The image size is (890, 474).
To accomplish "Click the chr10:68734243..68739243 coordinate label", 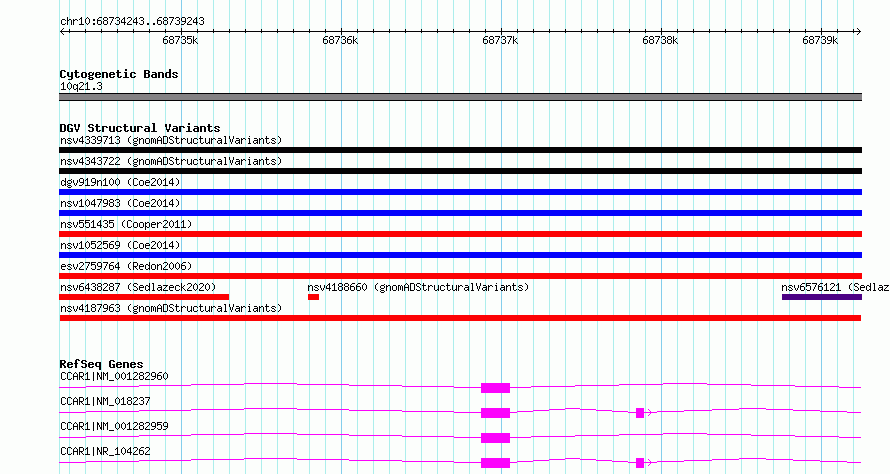I will (x=132, y=22).
